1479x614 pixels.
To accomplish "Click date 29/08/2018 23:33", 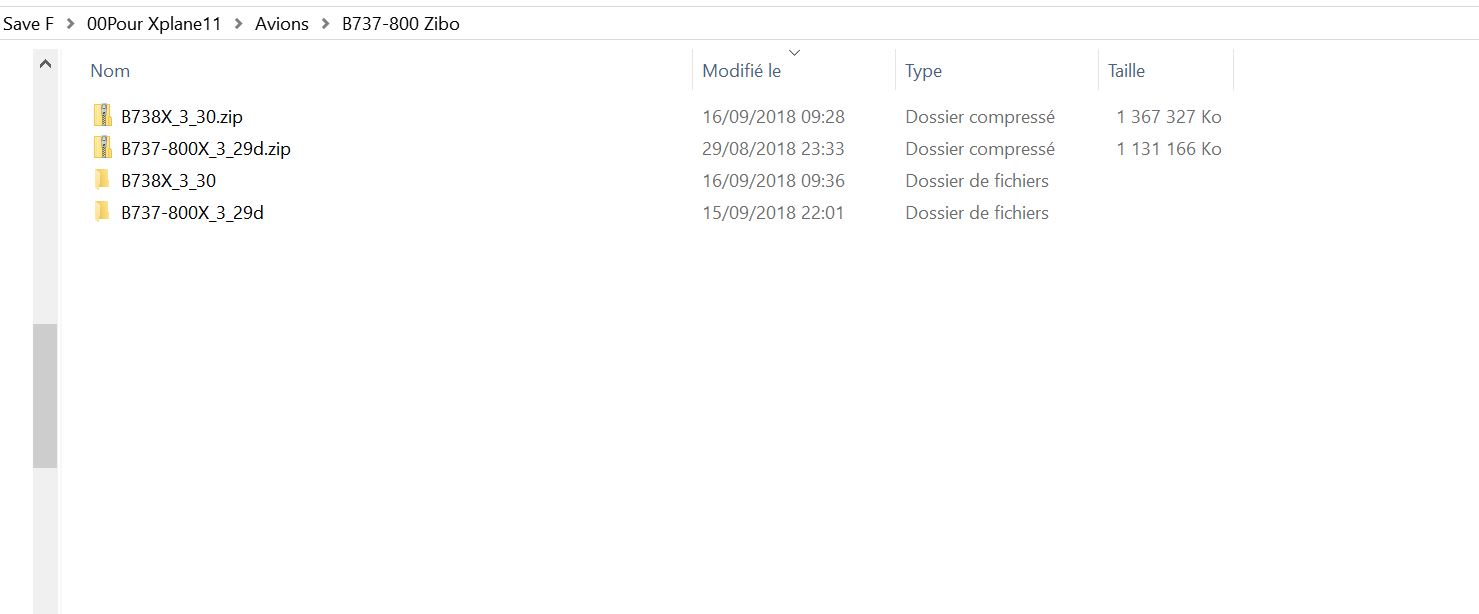I will 773,149.
